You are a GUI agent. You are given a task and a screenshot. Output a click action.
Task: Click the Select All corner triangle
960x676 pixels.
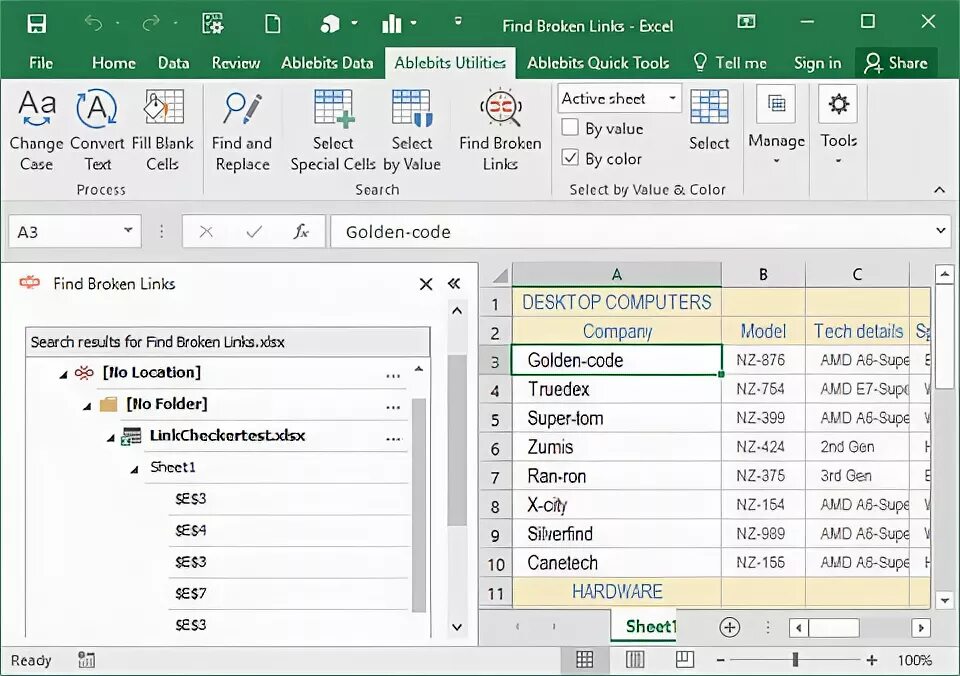pyautogui.click(x=500, y=276)
